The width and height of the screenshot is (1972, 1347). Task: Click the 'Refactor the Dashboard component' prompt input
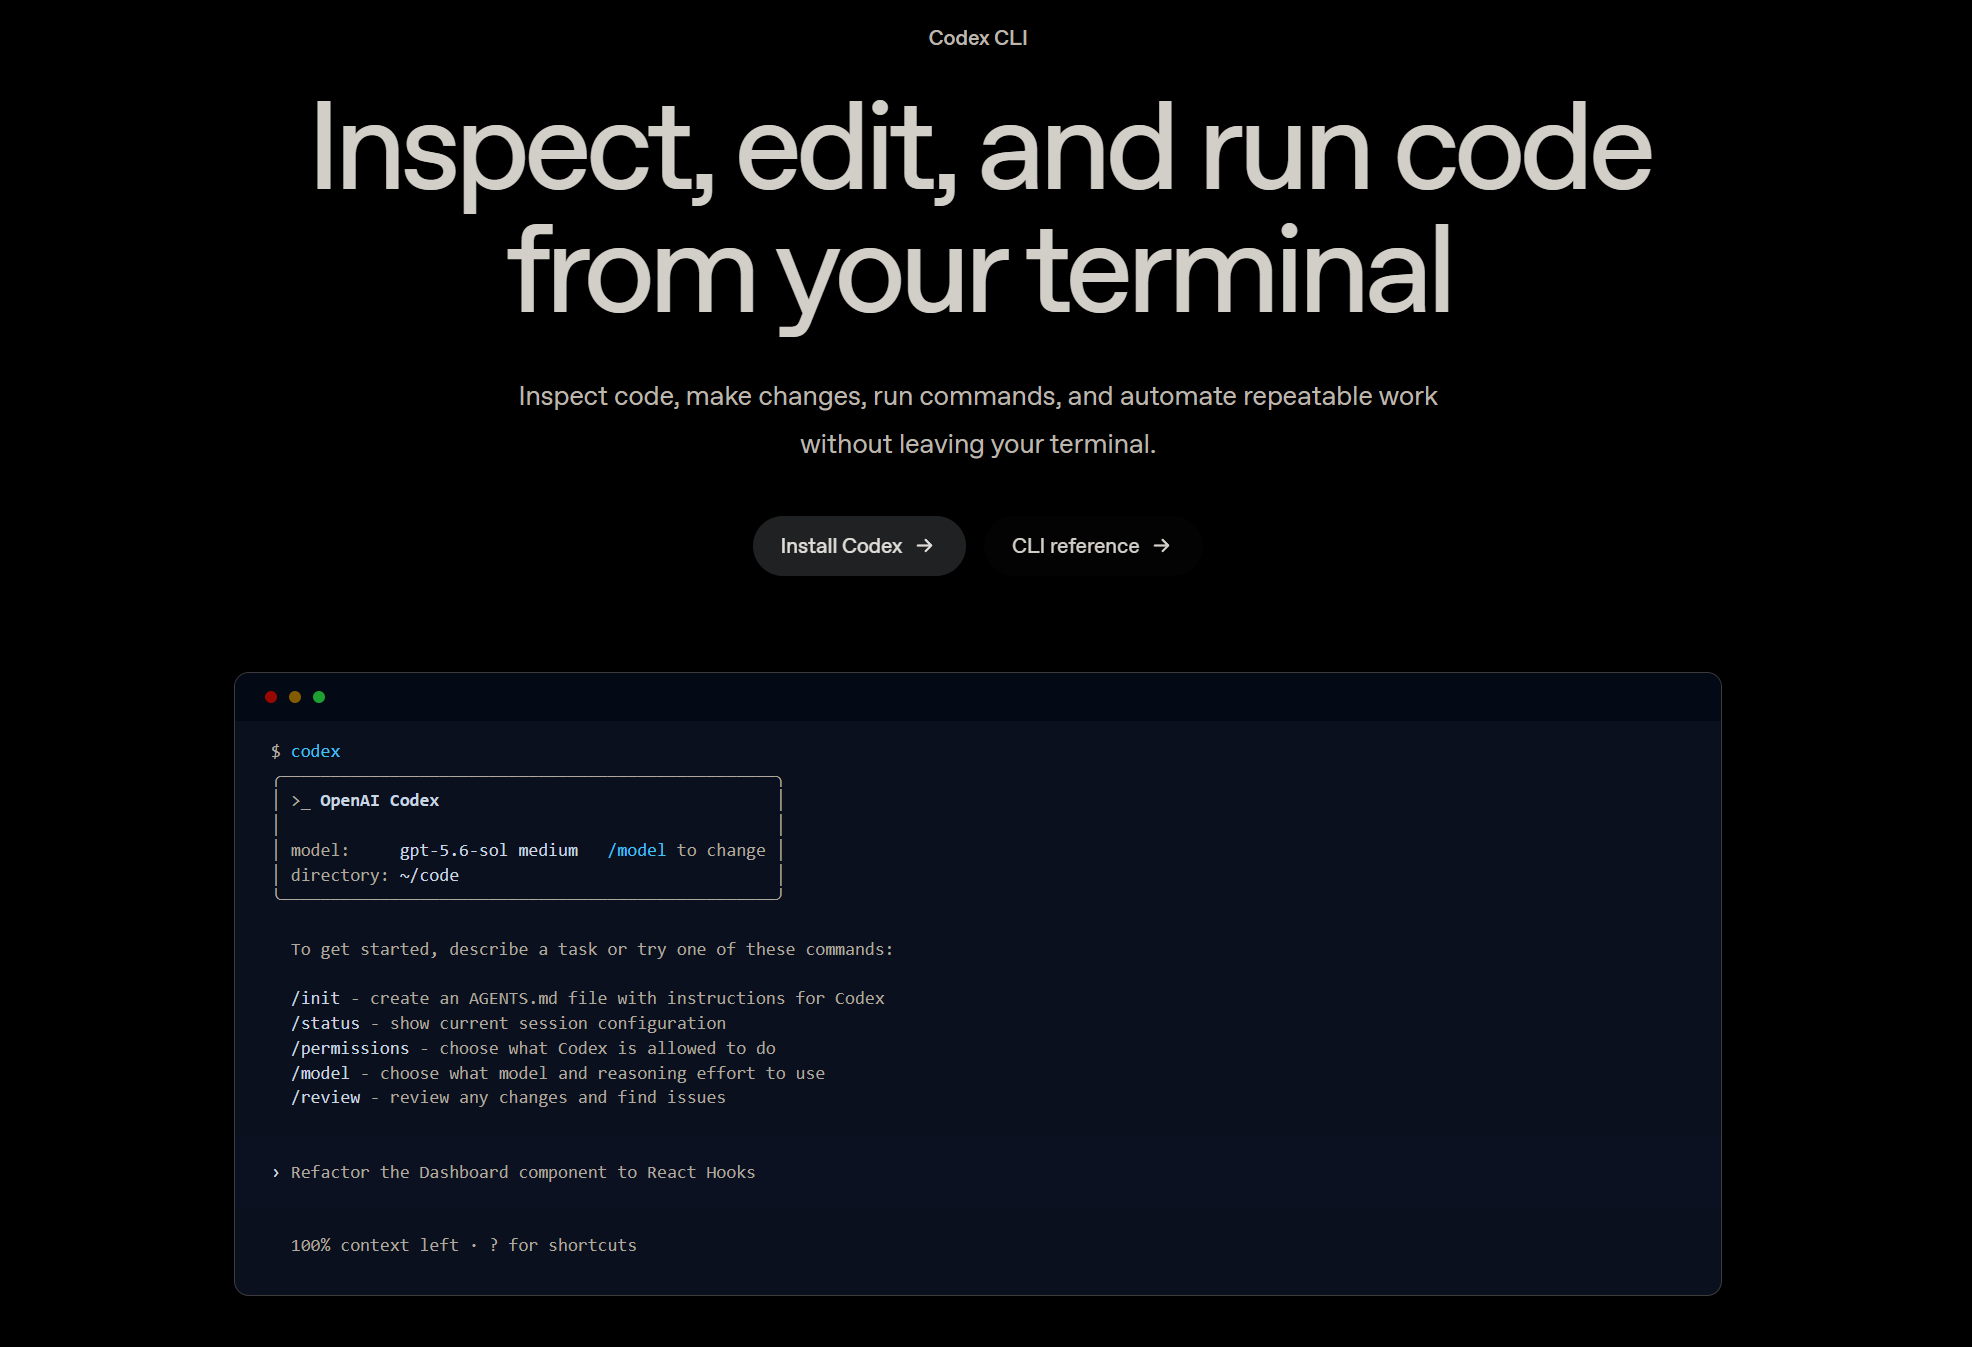(523, 1172)
